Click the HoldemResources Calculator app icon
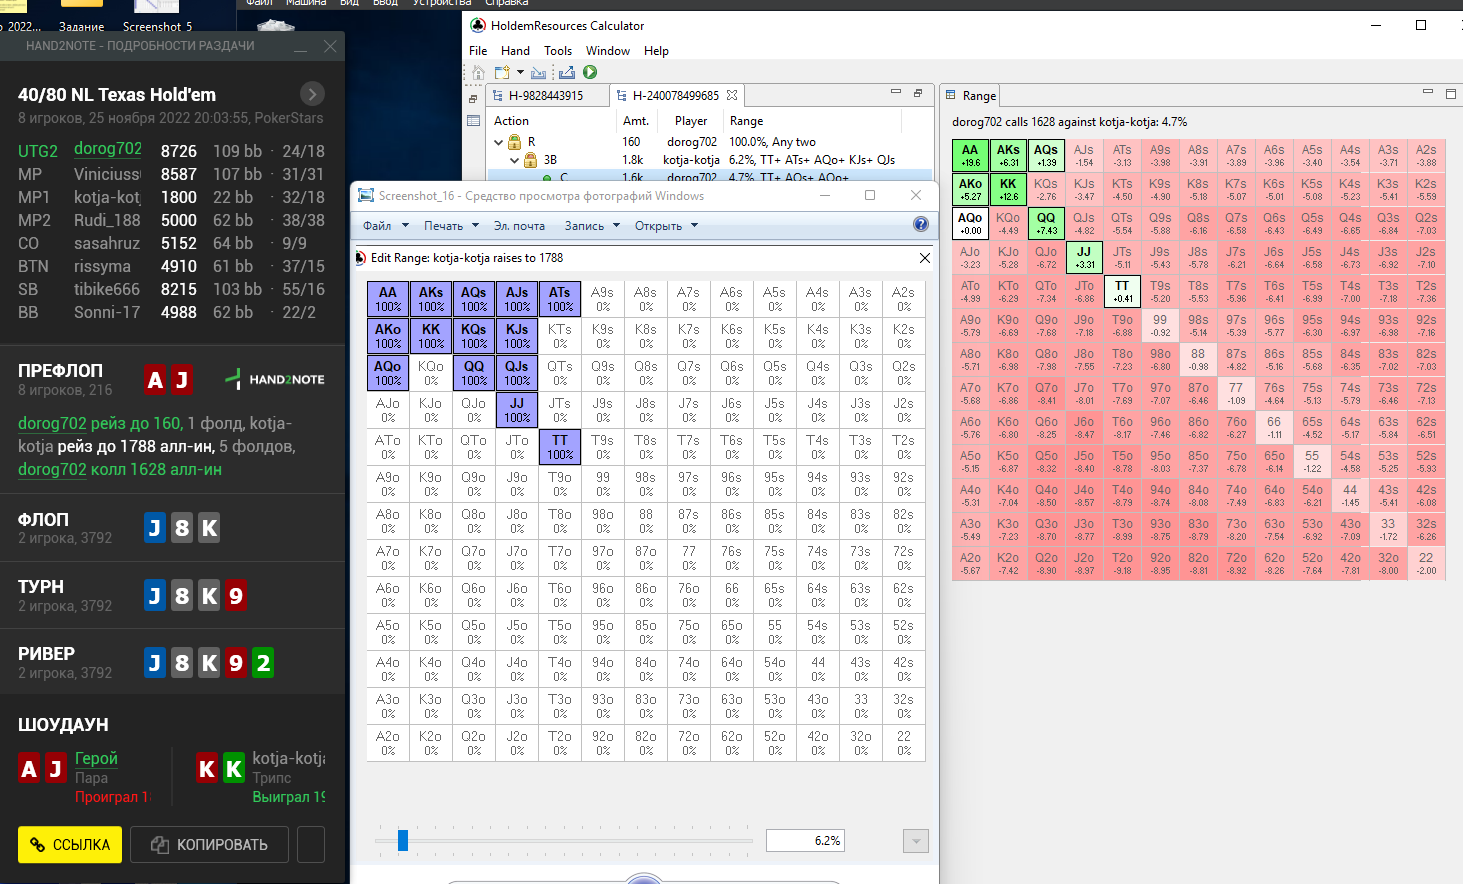This screenshot has width=1463, height=884. point(478,25)
